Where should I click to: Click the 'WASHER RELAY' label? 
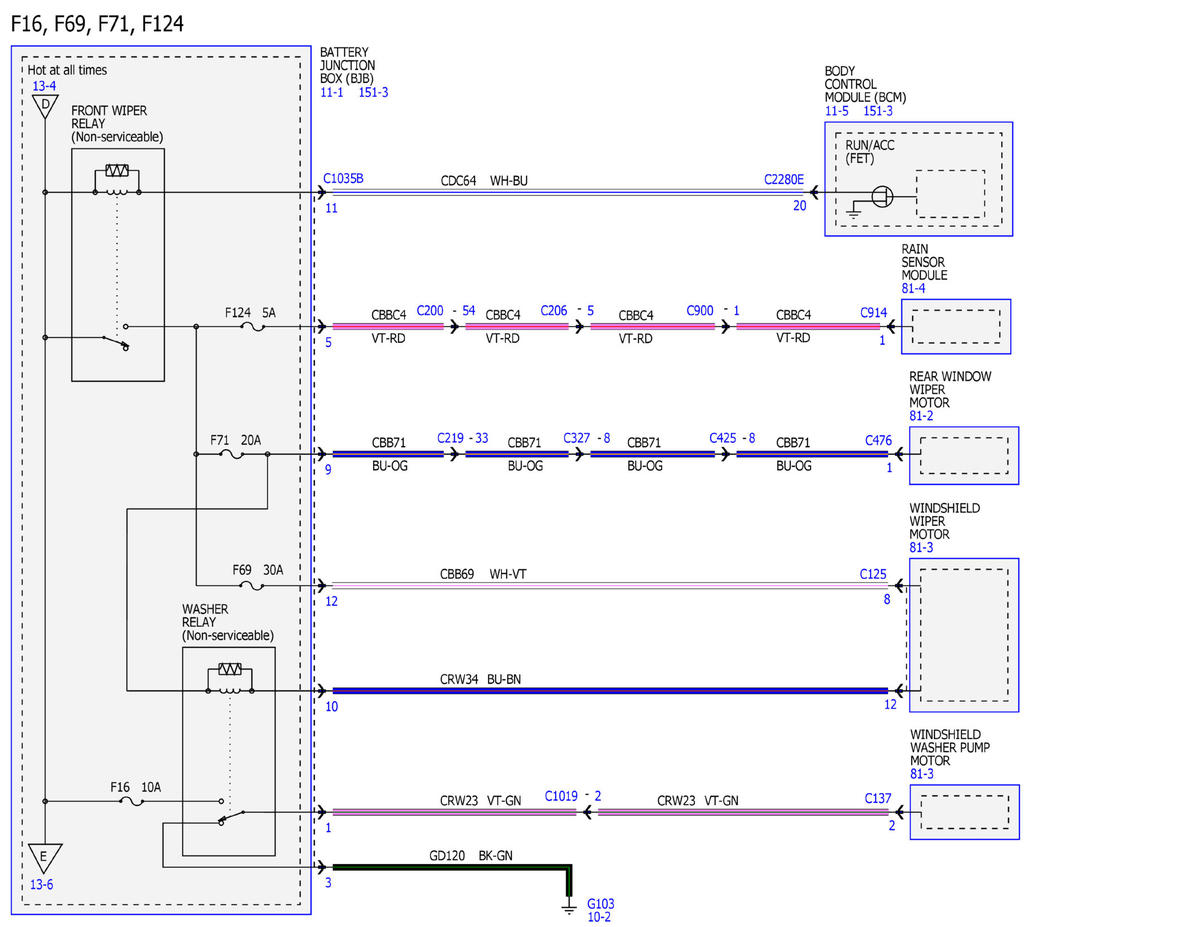pyautogui.click(x=205, y=615)
